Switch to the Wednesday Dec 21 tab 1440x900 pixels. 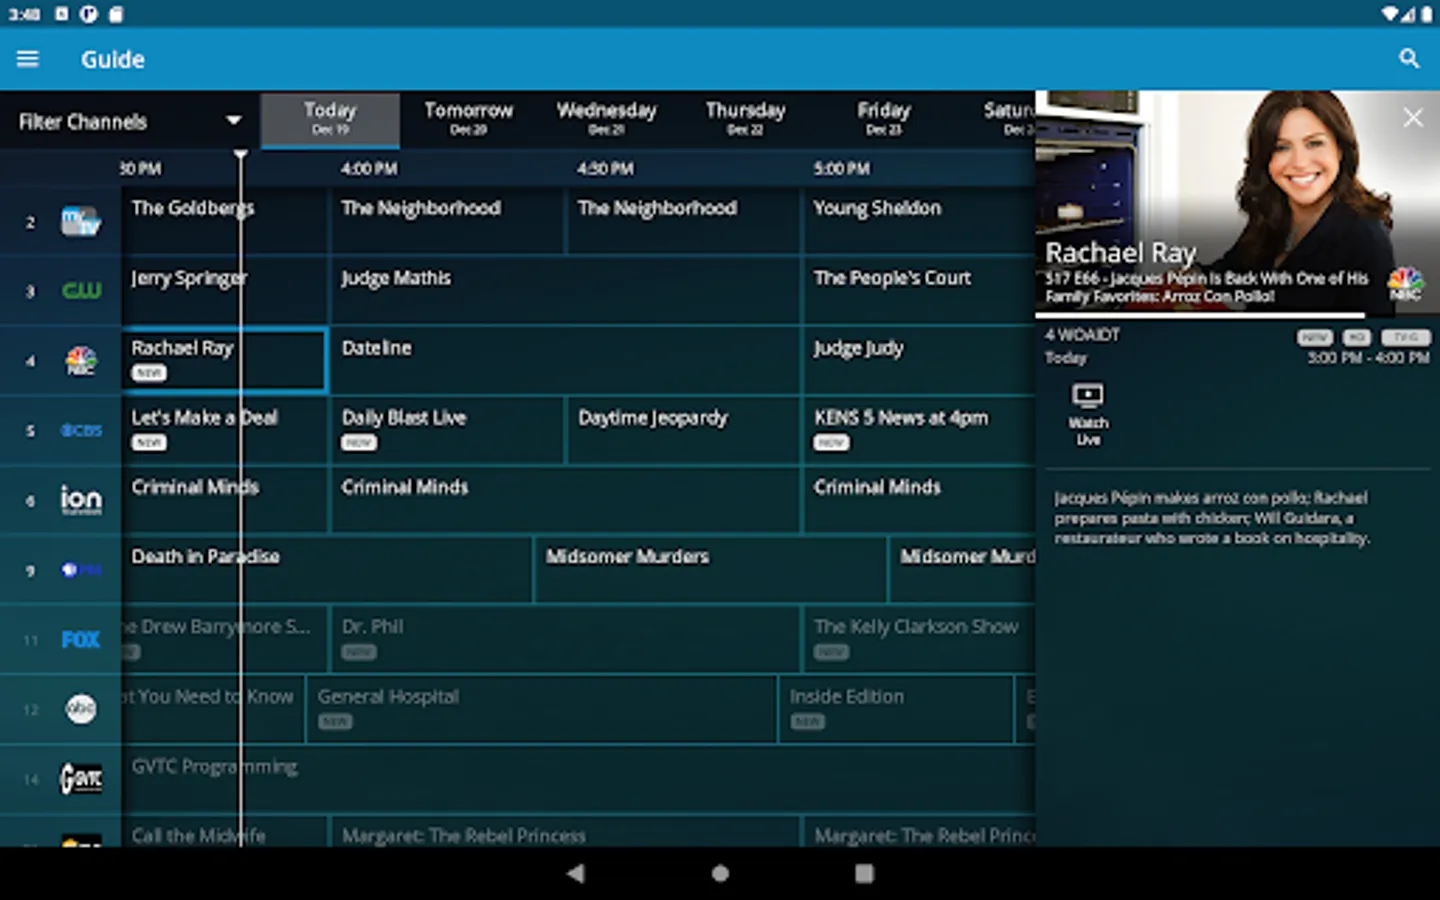606,120
